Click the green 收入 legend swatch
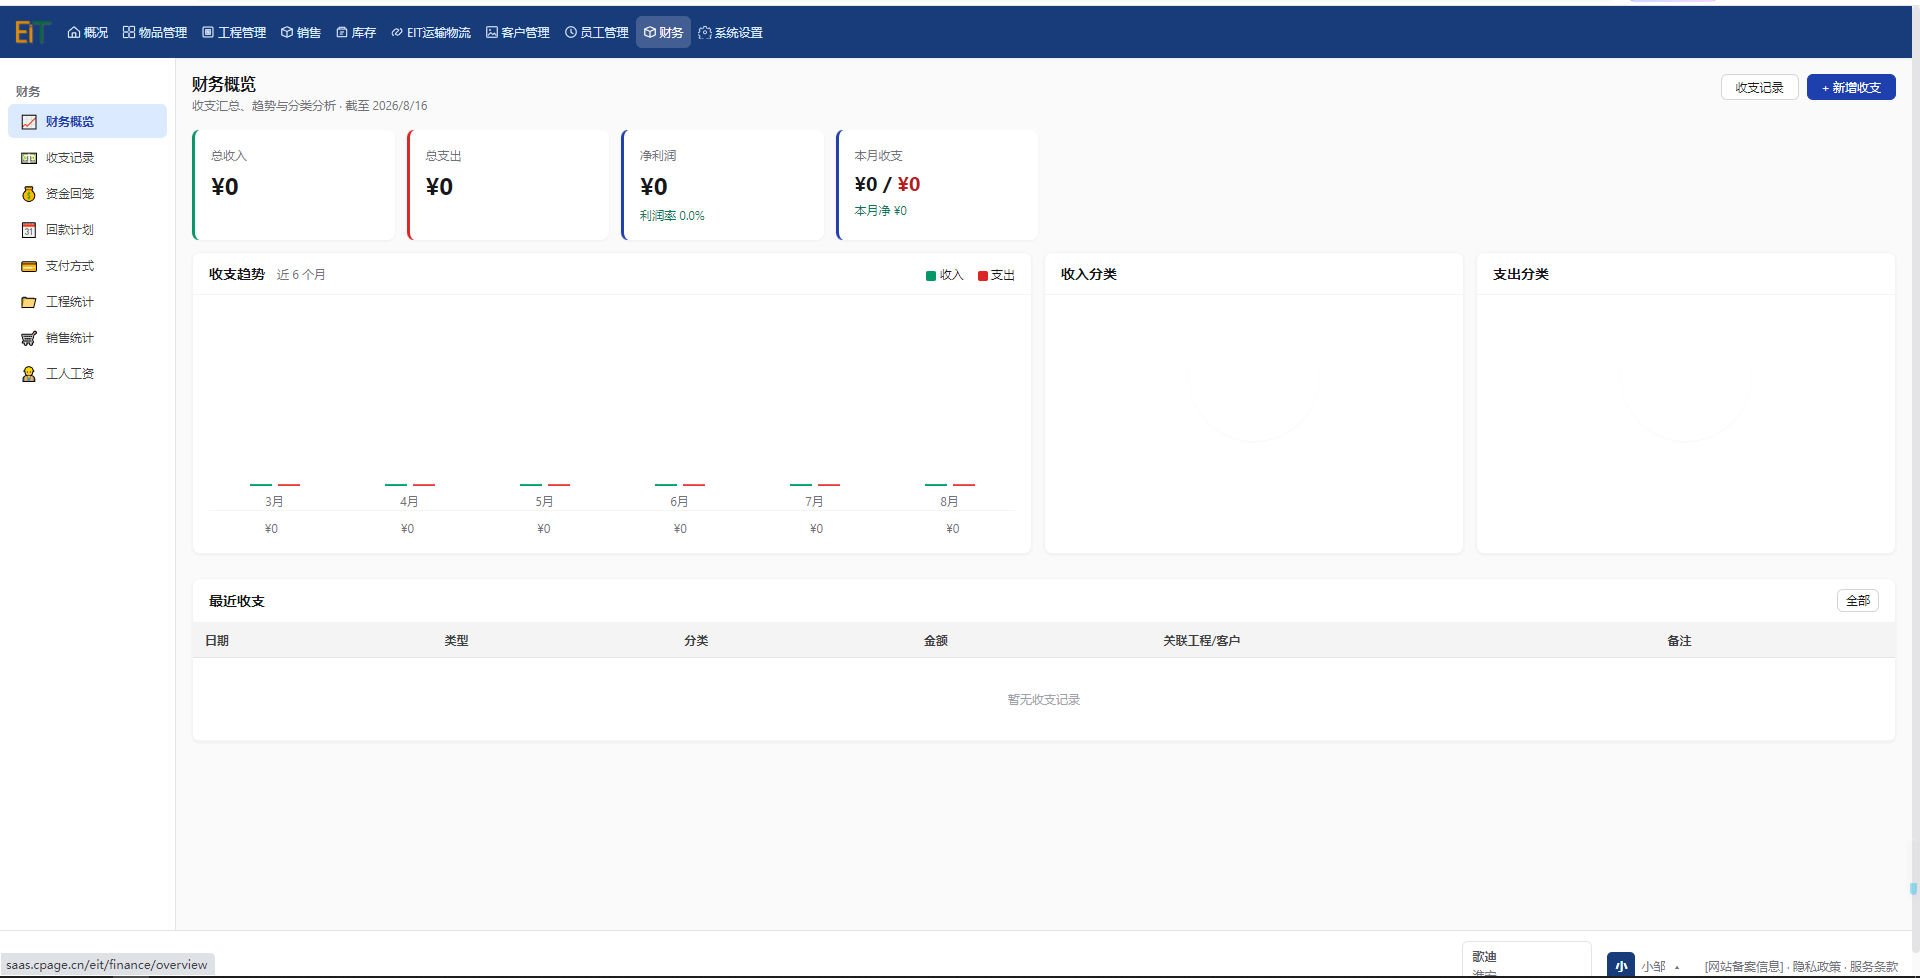The width and height of the screenshot is (1920, 978). click(x=931, y=276)
